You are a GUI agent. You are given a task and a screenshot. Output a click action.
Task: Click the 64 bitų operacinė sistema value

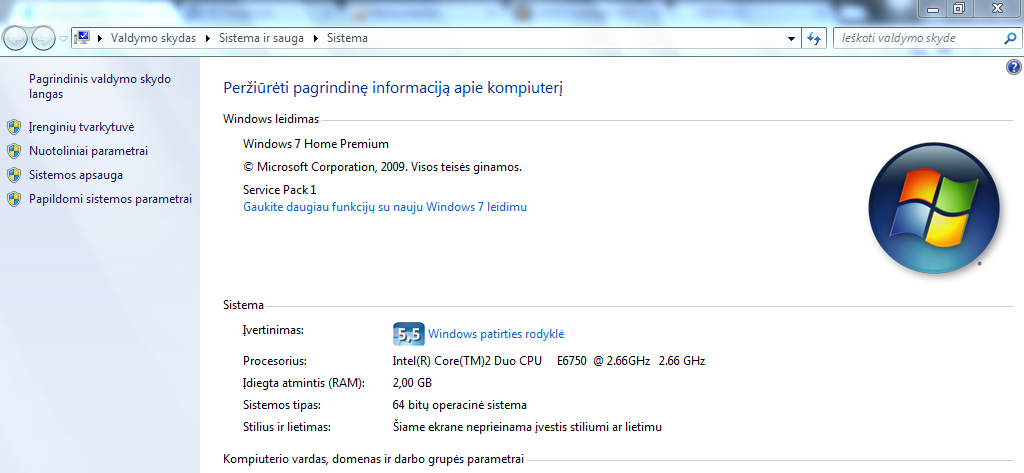click(x=459, y=405)
